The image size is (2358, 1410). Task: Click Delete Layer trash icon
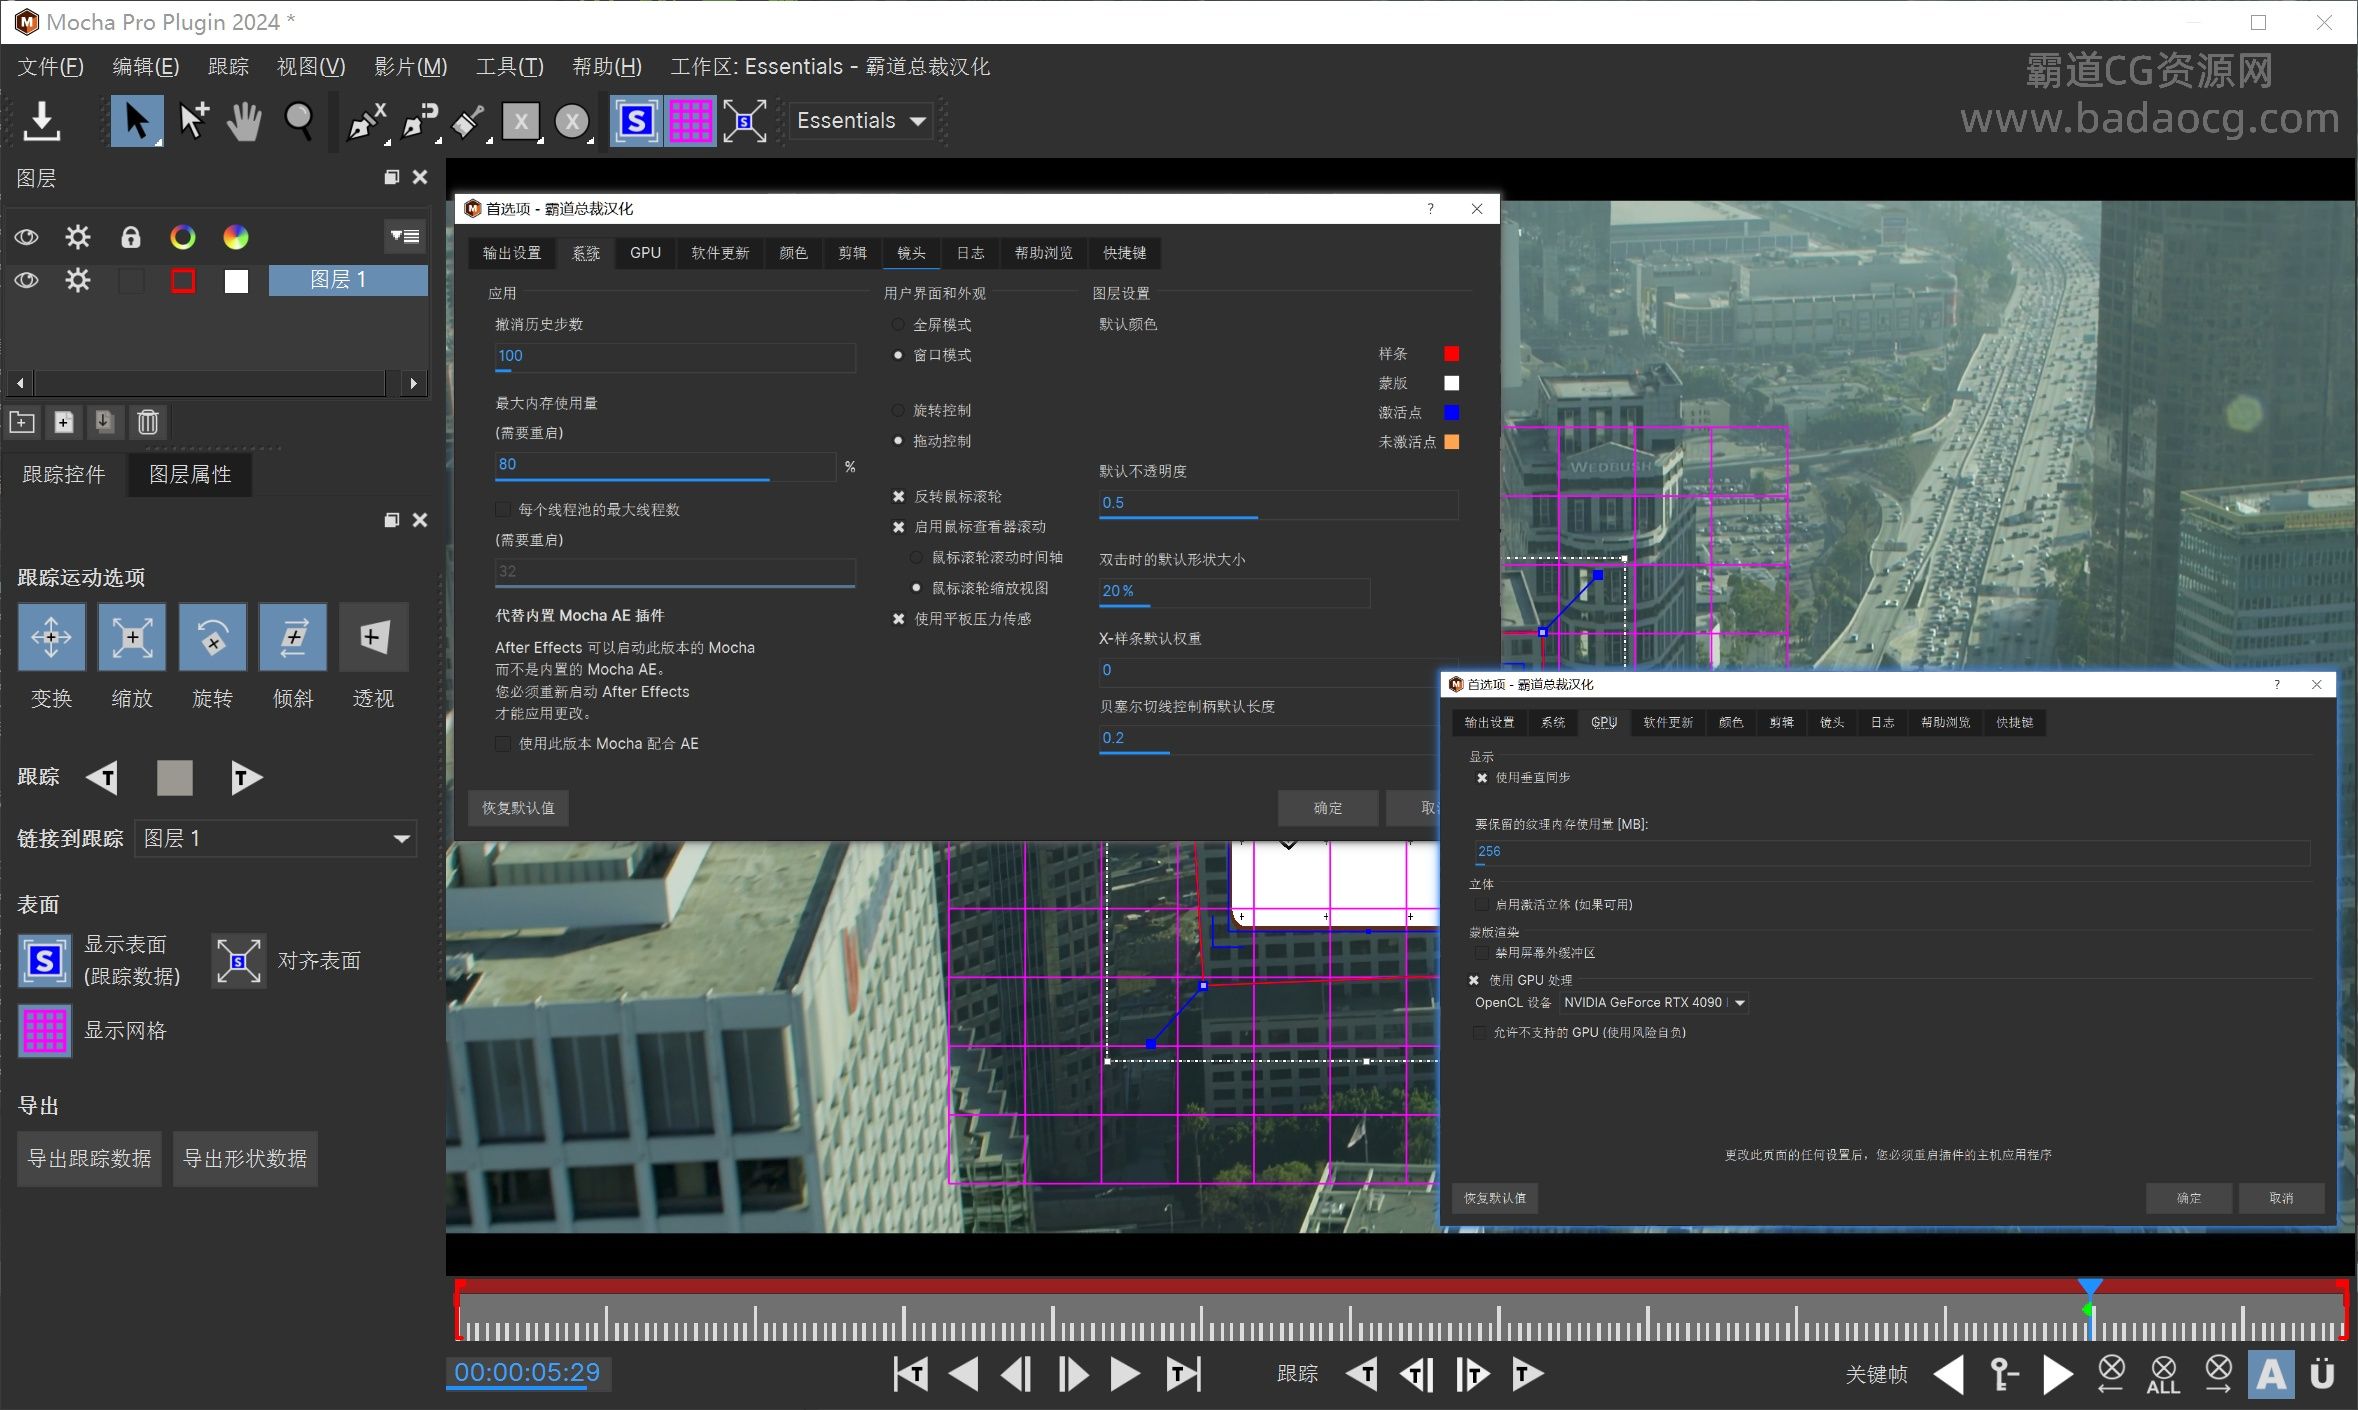148,422
